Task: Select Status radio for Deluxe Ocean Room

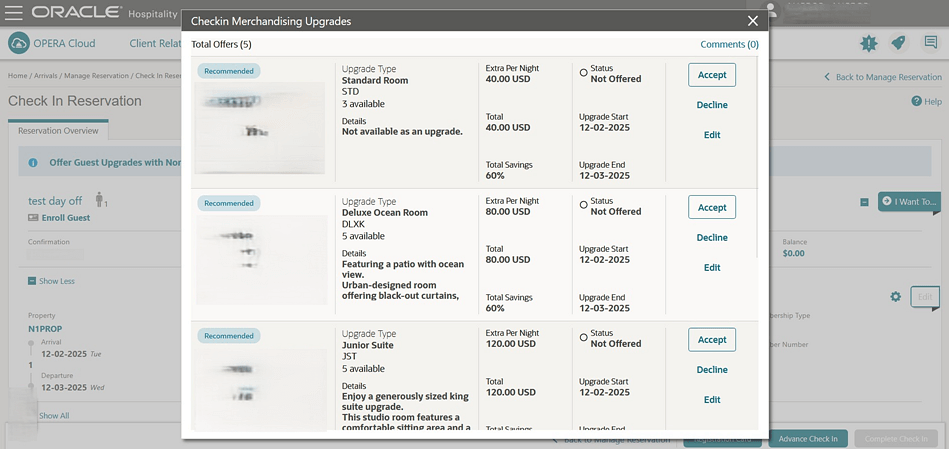Action: [583, 205]
